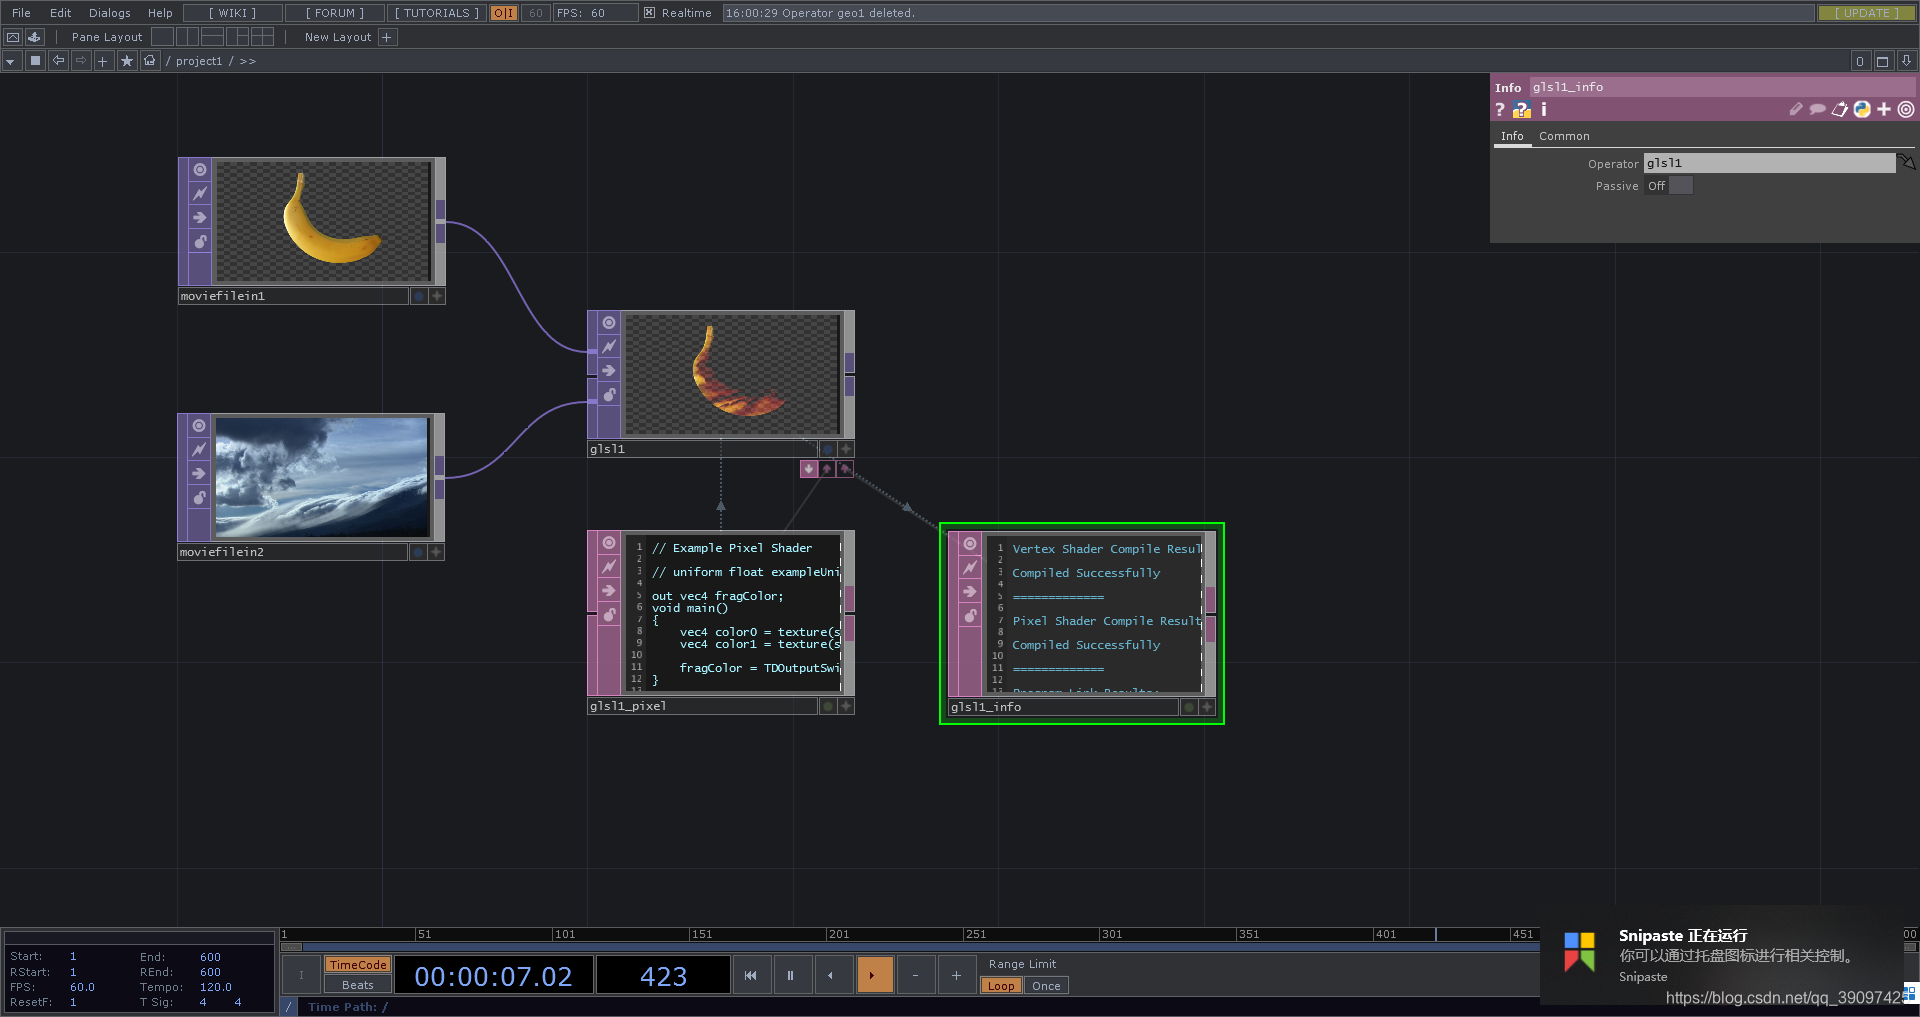Open the pane type dropdown arrow at far left
This screenshot has width=1920, height=1017.
pyautogui.click(x=10, y=60)
